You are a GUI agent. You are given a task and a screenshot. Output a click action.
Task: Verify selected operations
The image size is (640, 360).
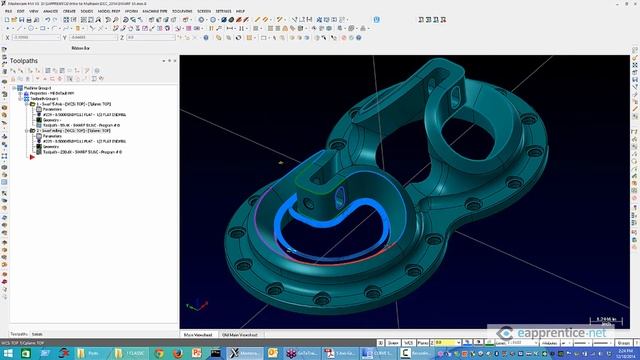pyautogui.click(x=55, y=70)
